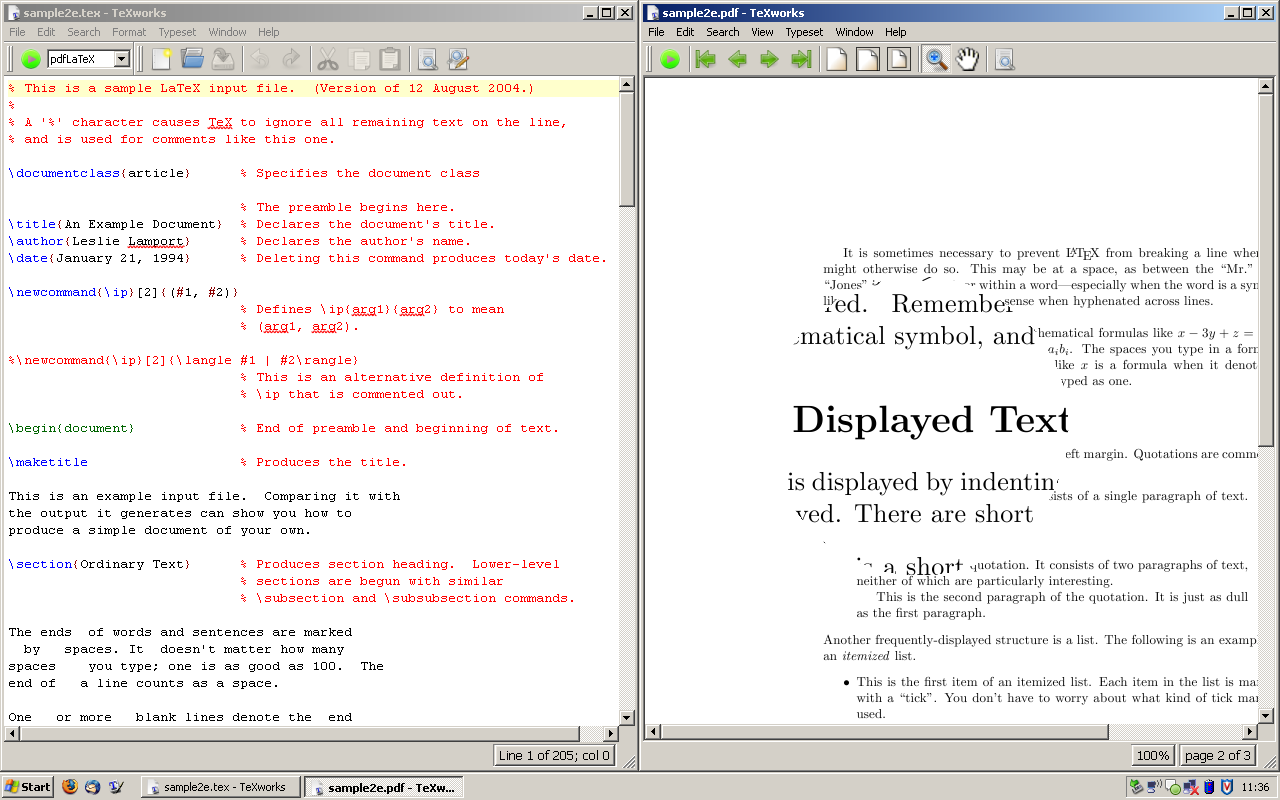Click the Save icon in the editor toolbar
This screenshot has width=1280, height=800.
pos(223,59)
